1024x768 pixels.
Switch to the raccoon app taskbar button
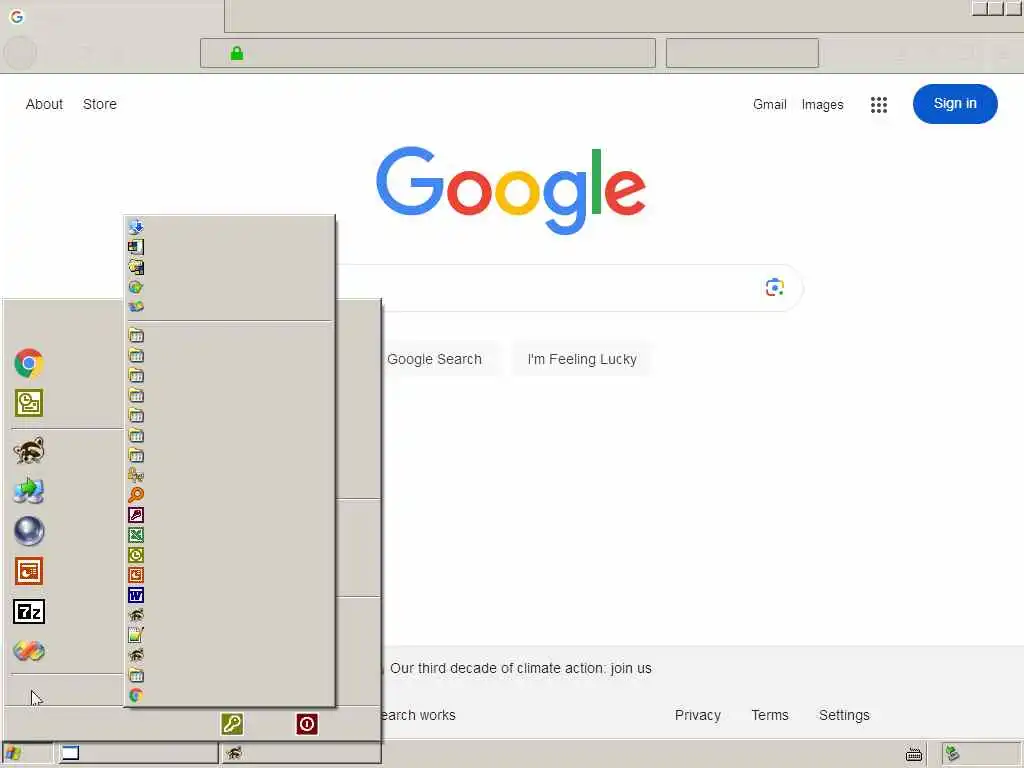pyautogui.click(x=300, y=753)
